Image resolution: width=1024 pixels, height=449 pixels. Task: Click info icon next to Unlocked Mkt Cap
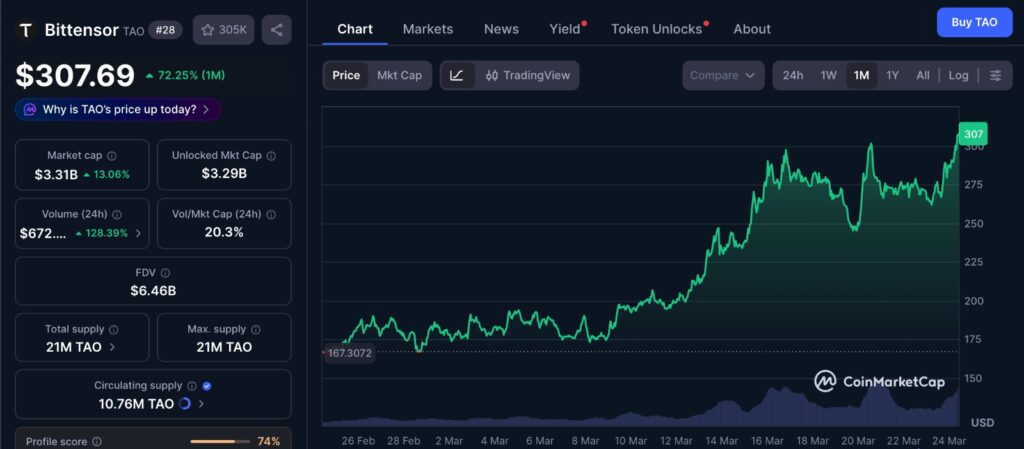pyautogui.click(x=271, y=156)
